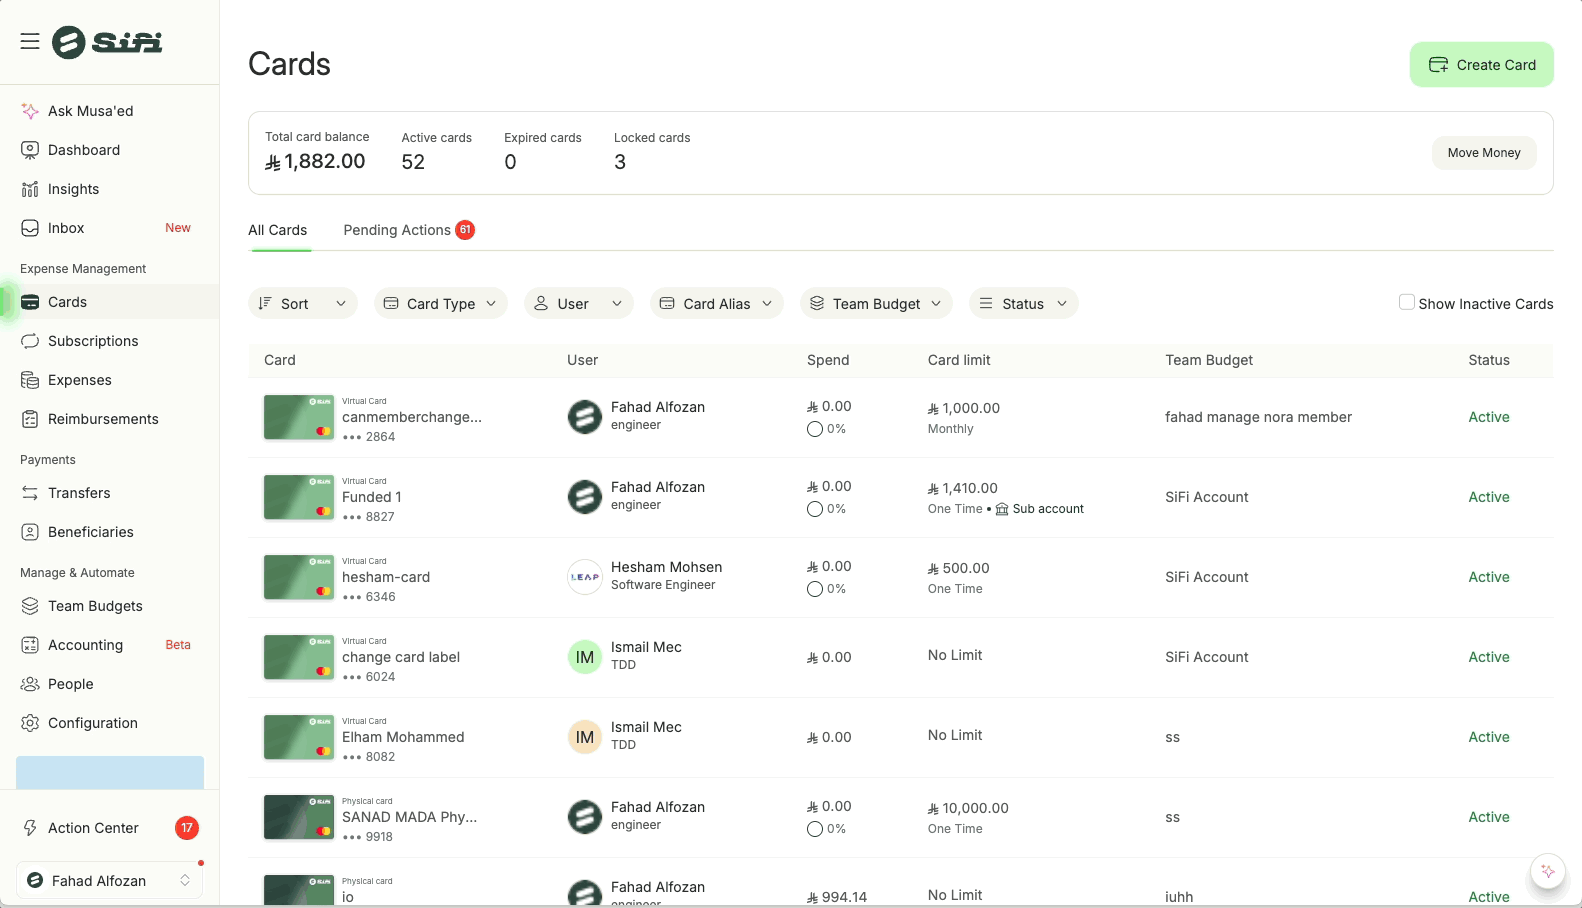1582x908 pixels.
Task: Expand the Fahad Alfozan account switcher
Action: (x=109, y=881)
